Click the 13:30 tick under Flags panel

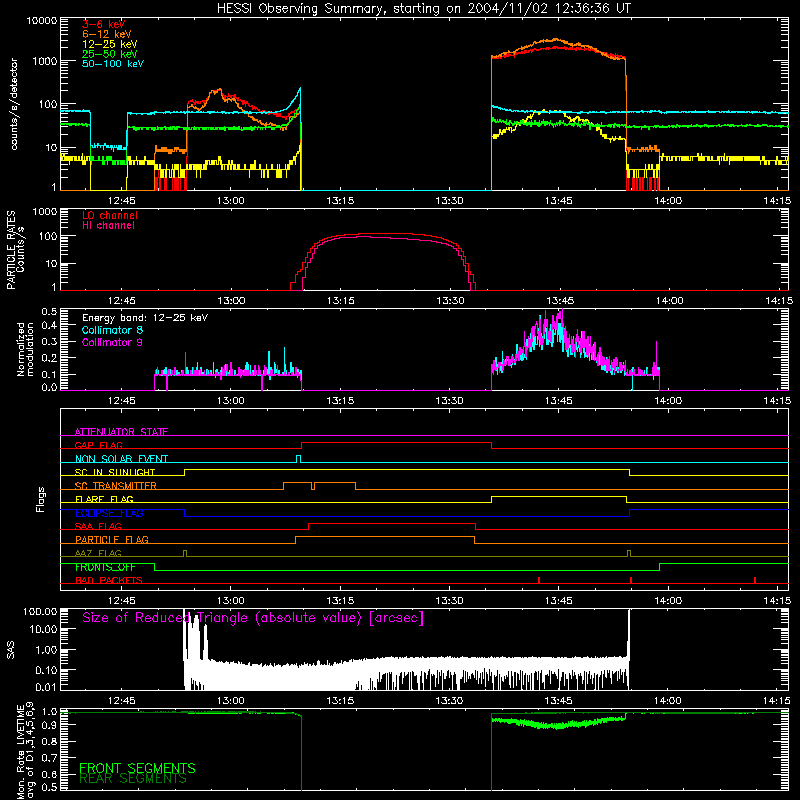coord(449,601)
